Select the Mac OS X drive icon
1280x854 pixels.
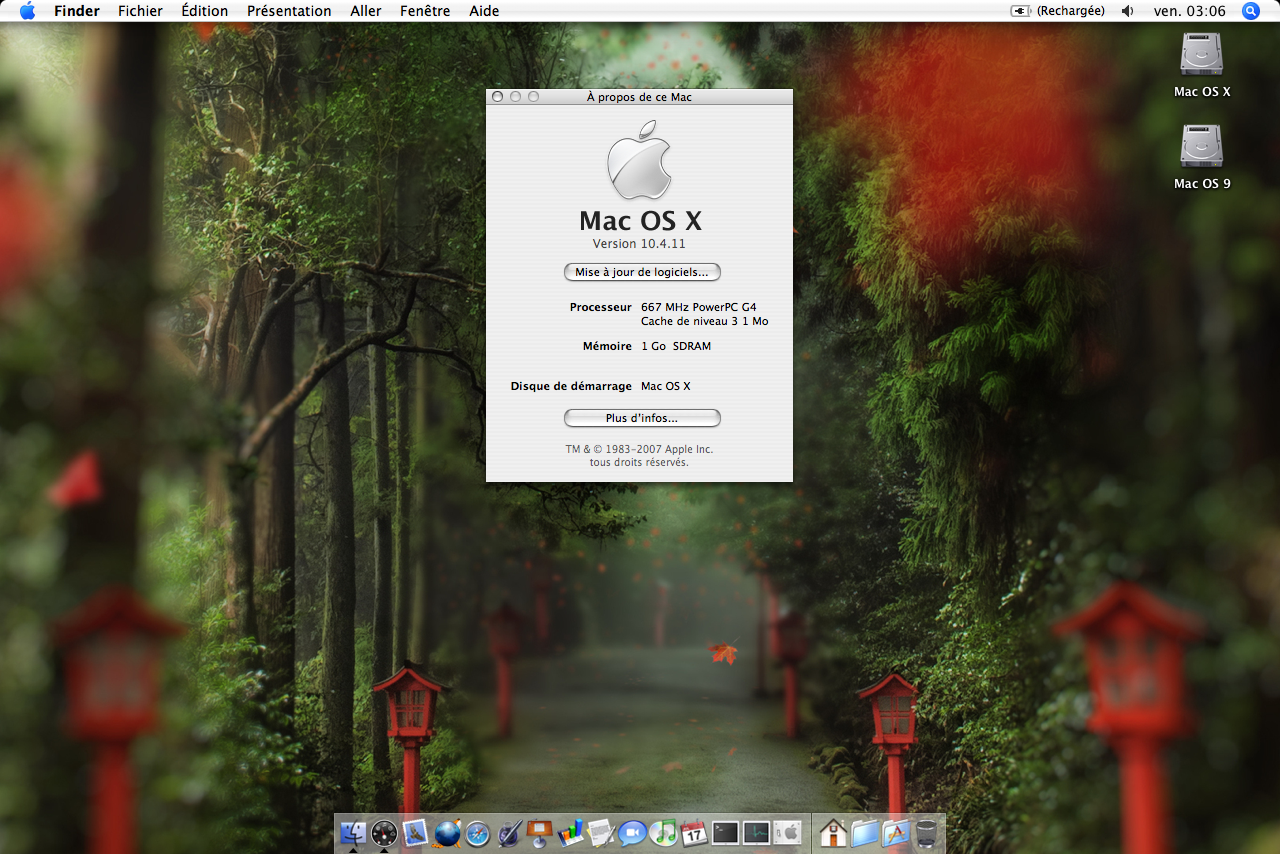tap(1201, 55)
